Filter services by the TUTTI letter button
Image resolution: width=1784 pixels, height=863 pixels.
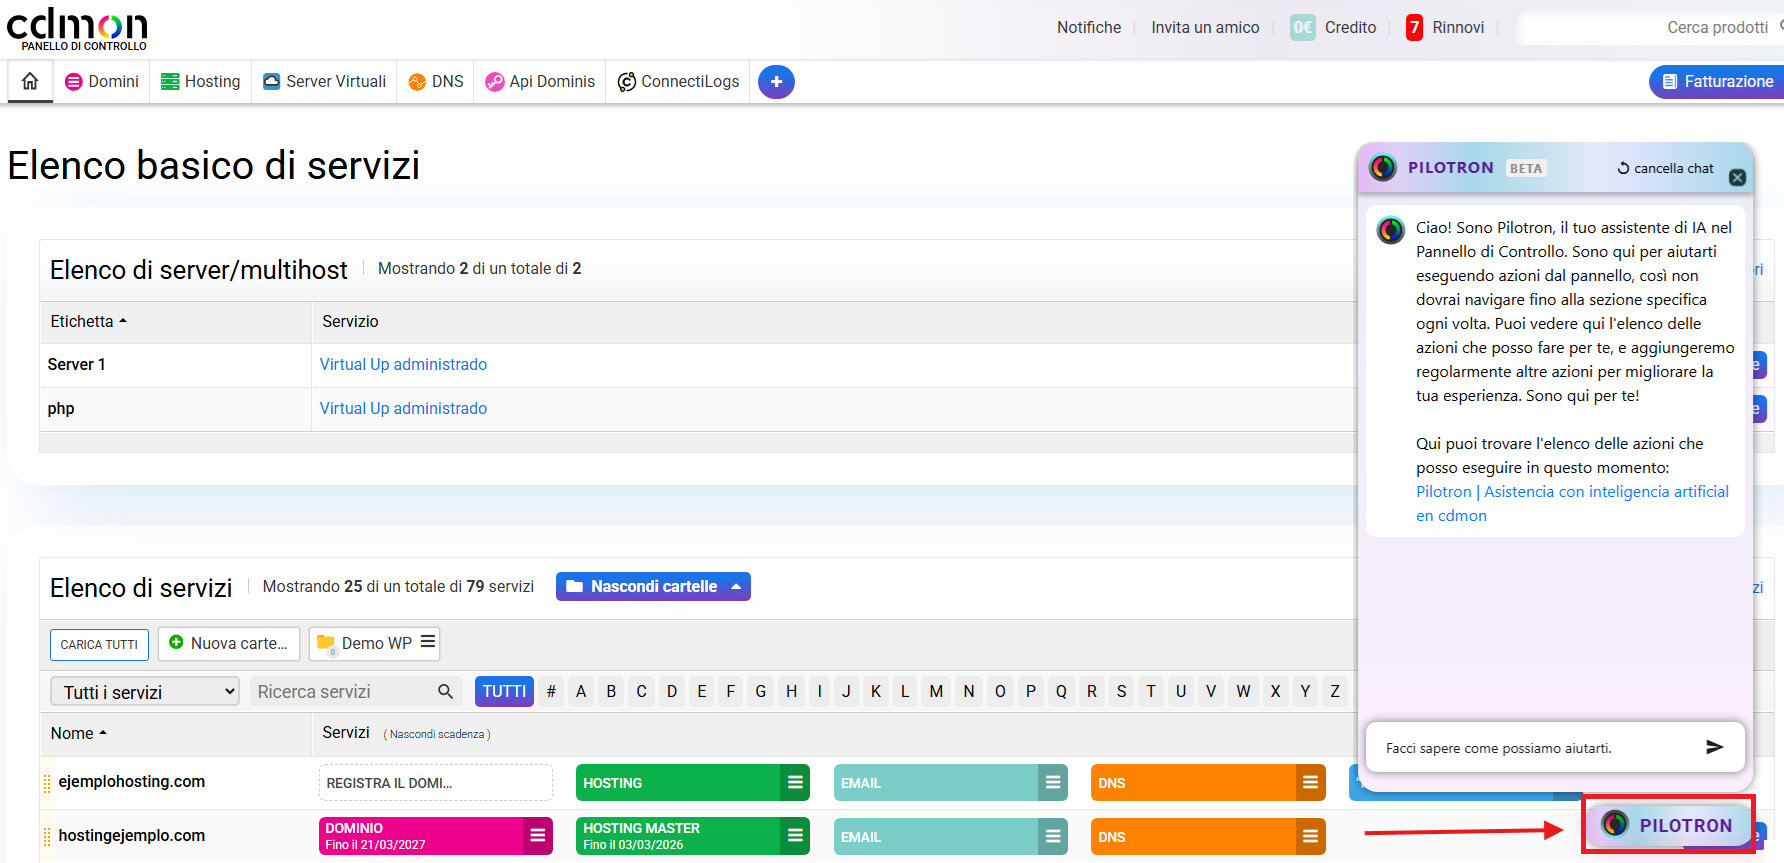pos(504,691)
